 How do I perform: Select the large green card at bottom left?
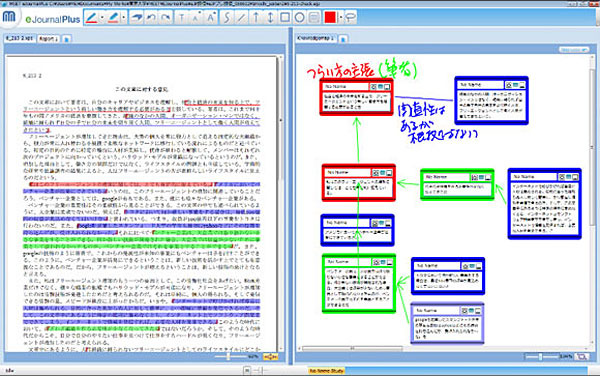tap(359, 284)
